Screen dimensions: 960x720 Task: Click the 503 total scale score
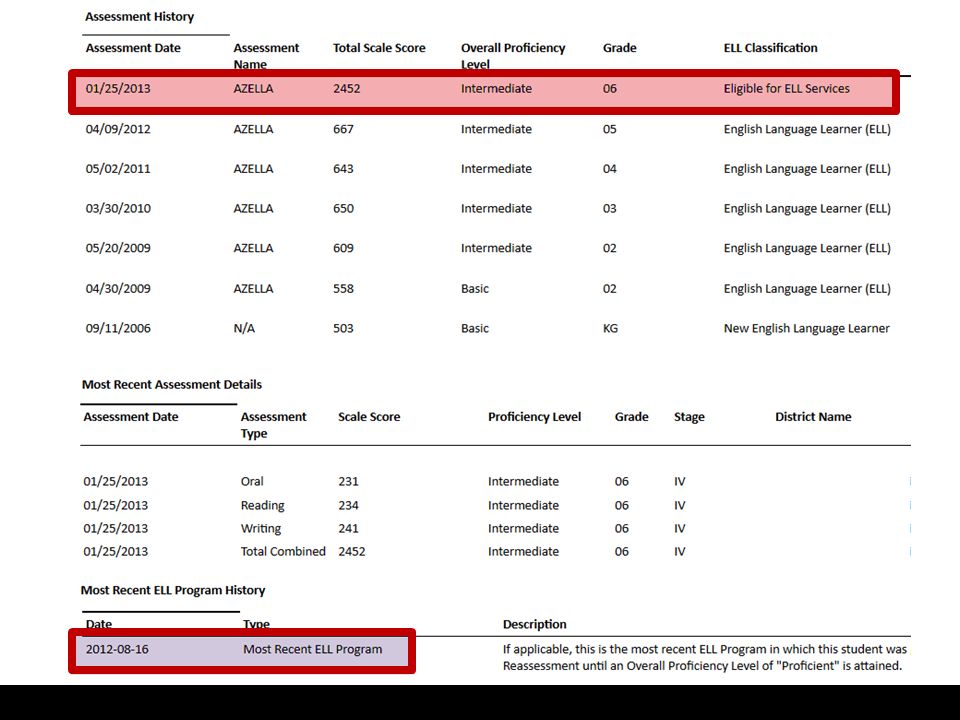(x=343, y=329)
